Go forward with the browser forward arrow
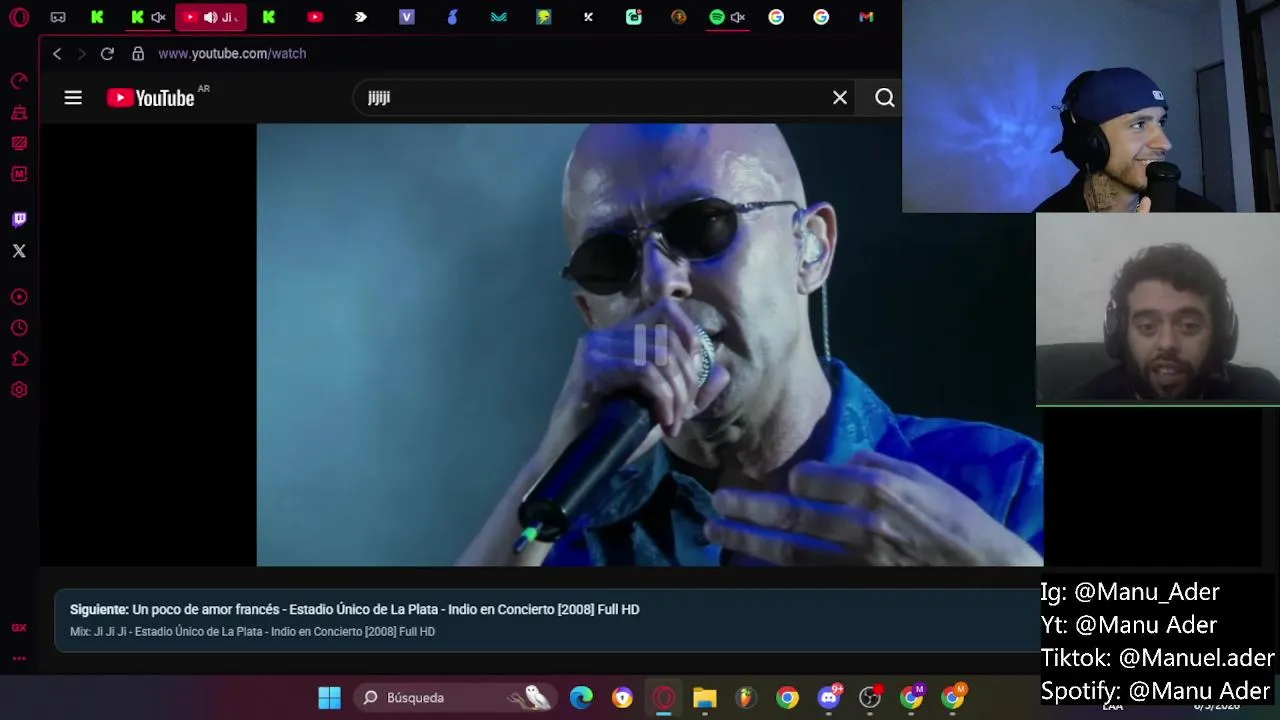Viewport: 1280px width, 720px height. pos(82,54)
